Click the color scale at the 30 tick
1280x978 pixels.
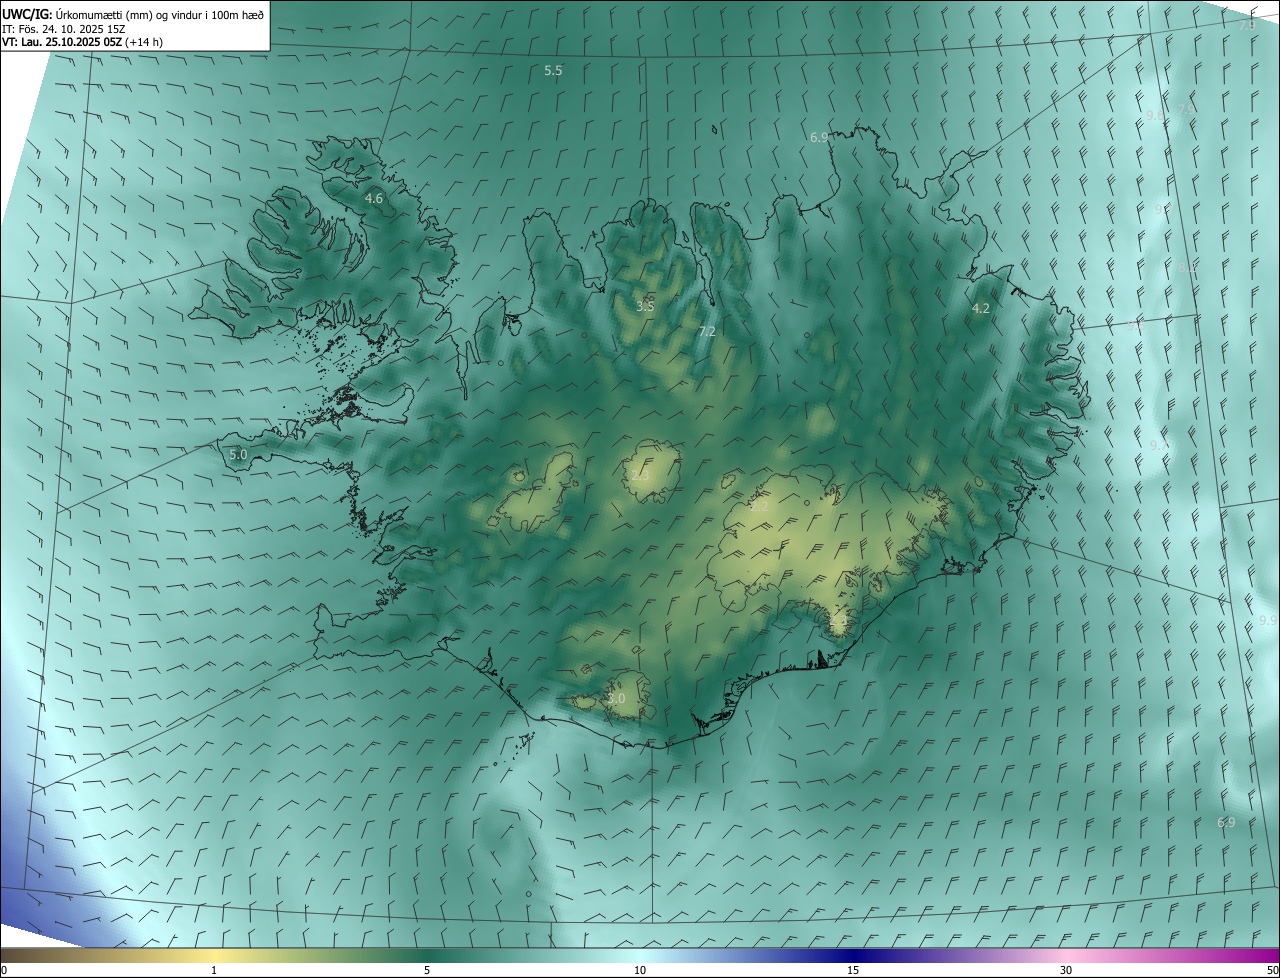tap(1066, 970)
